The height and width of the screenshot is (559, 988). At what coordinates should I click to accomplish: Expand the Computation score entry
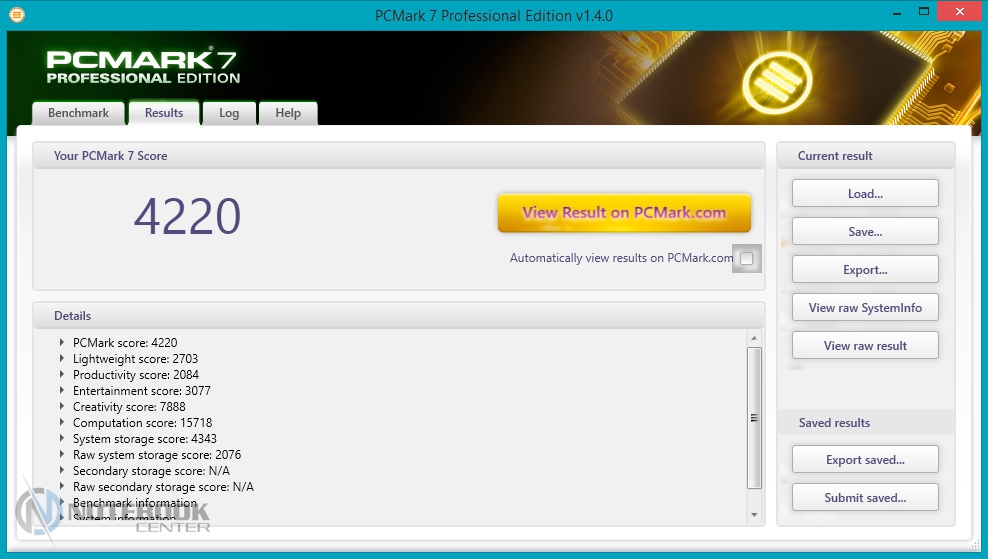click(x=62, y=423)
